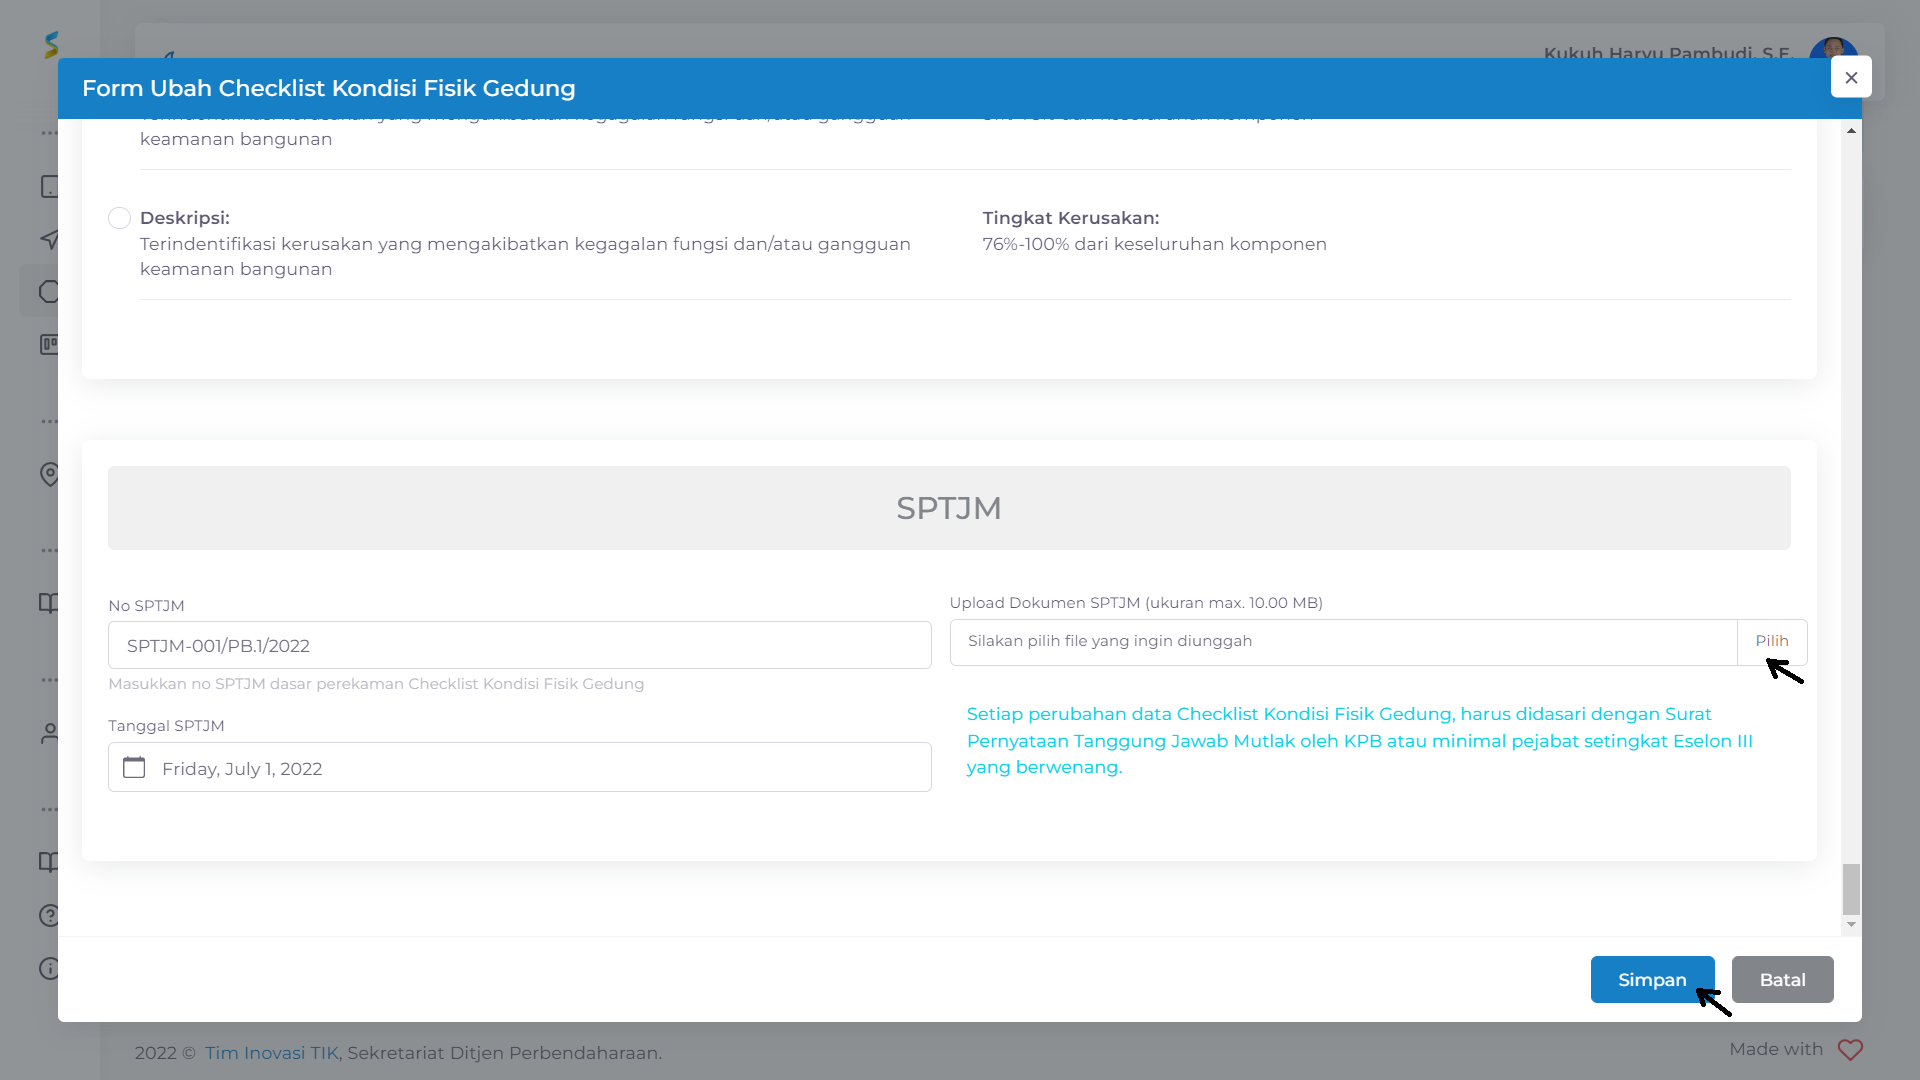
Task: Click the scrollbar down arrow
Action: click(1851, 925)
